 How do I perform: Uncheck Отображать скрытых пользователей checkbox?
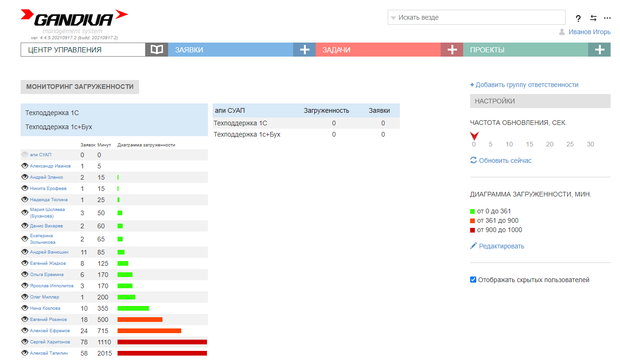(x=473, y=279)
